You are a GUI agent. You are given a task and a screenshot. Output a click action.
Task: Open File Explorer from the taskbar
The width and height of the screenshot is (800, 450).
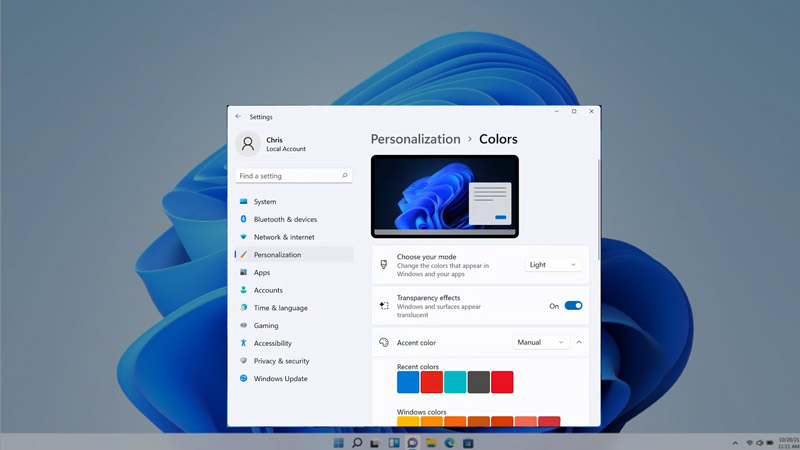[x=431, y=443]
